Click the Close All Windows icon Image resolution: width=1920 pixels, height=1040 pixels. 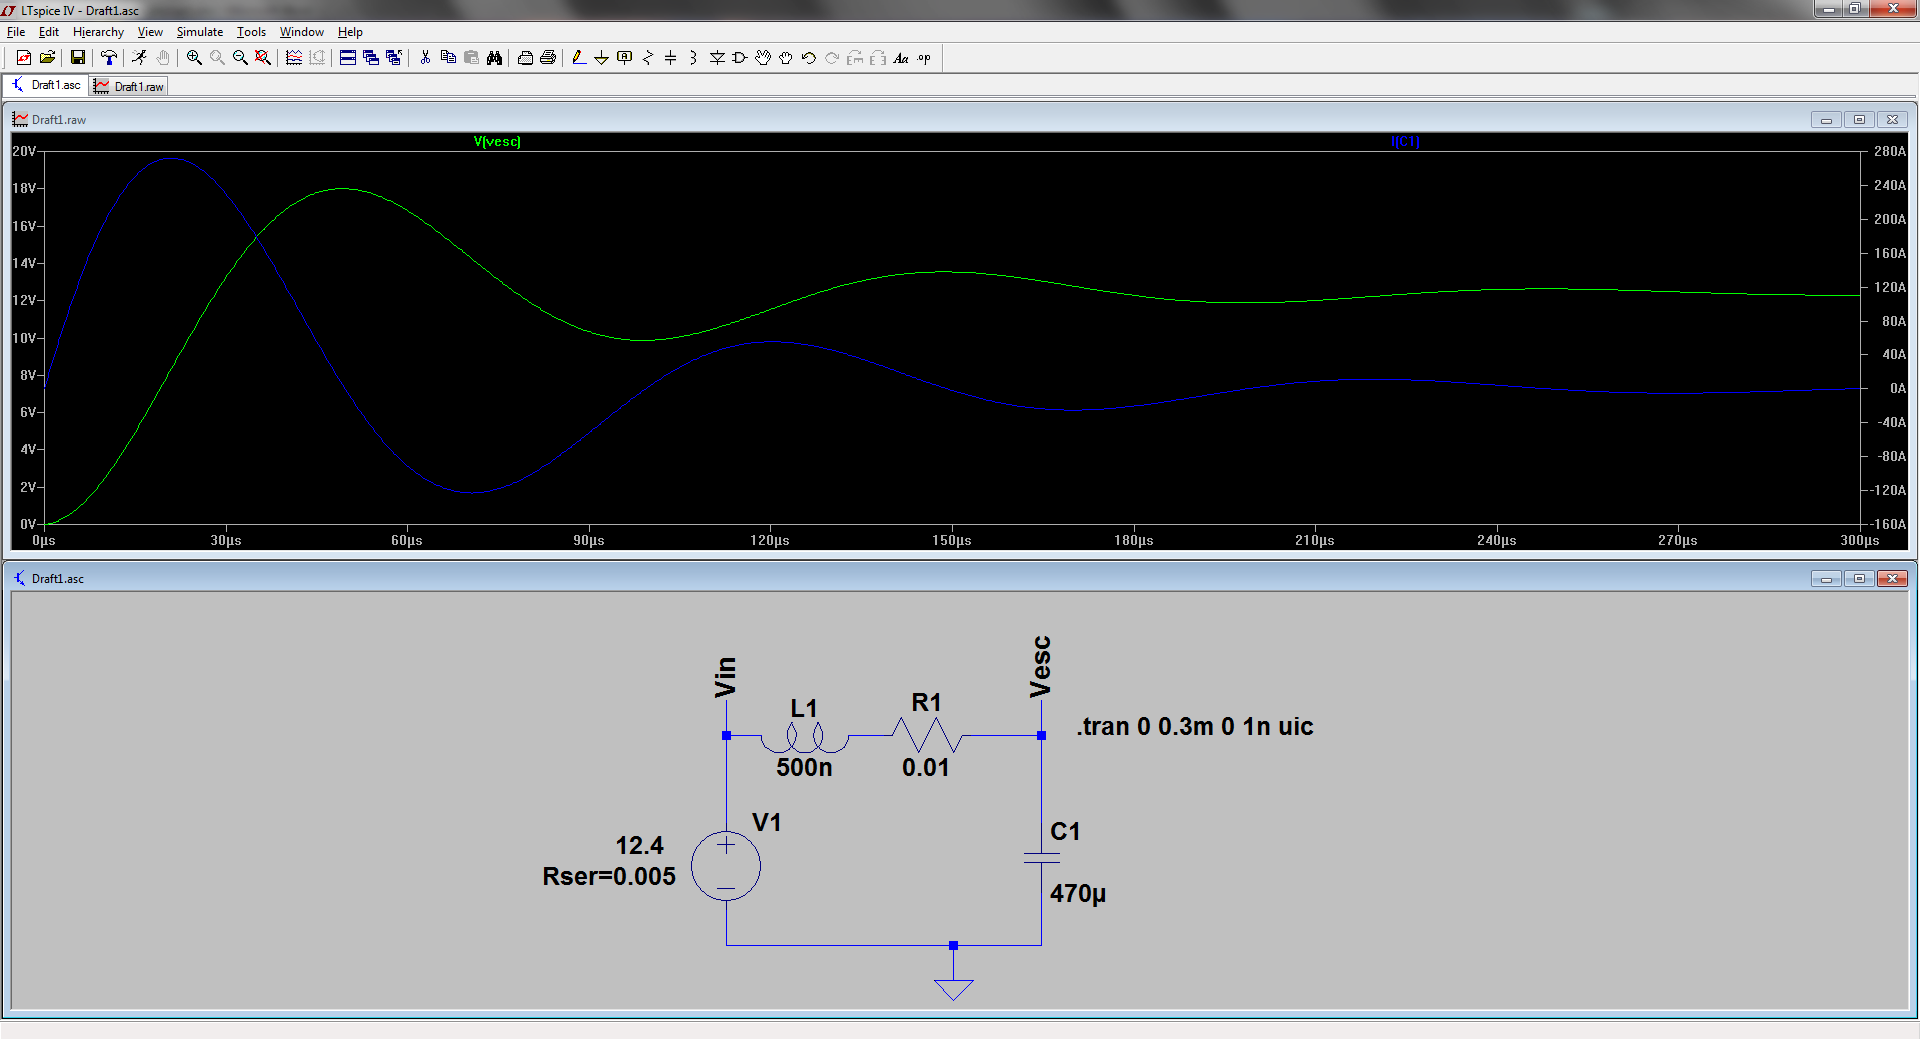pyautogui.click(x=394, y=58)
